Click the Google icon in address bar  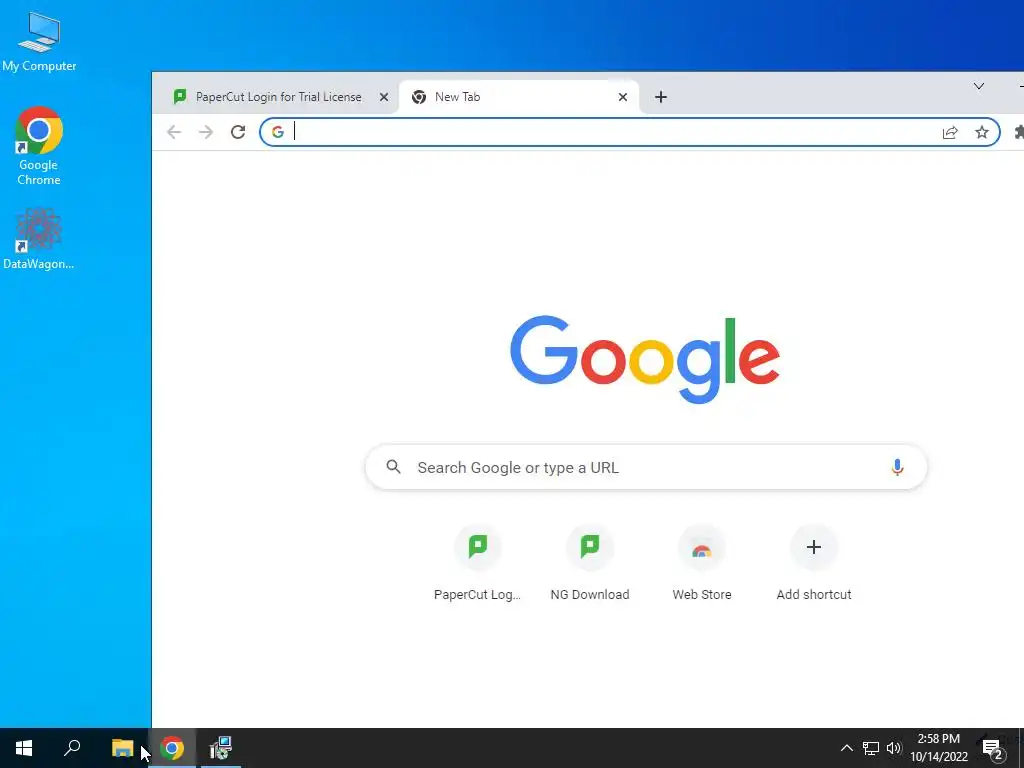tap(278, 132)
